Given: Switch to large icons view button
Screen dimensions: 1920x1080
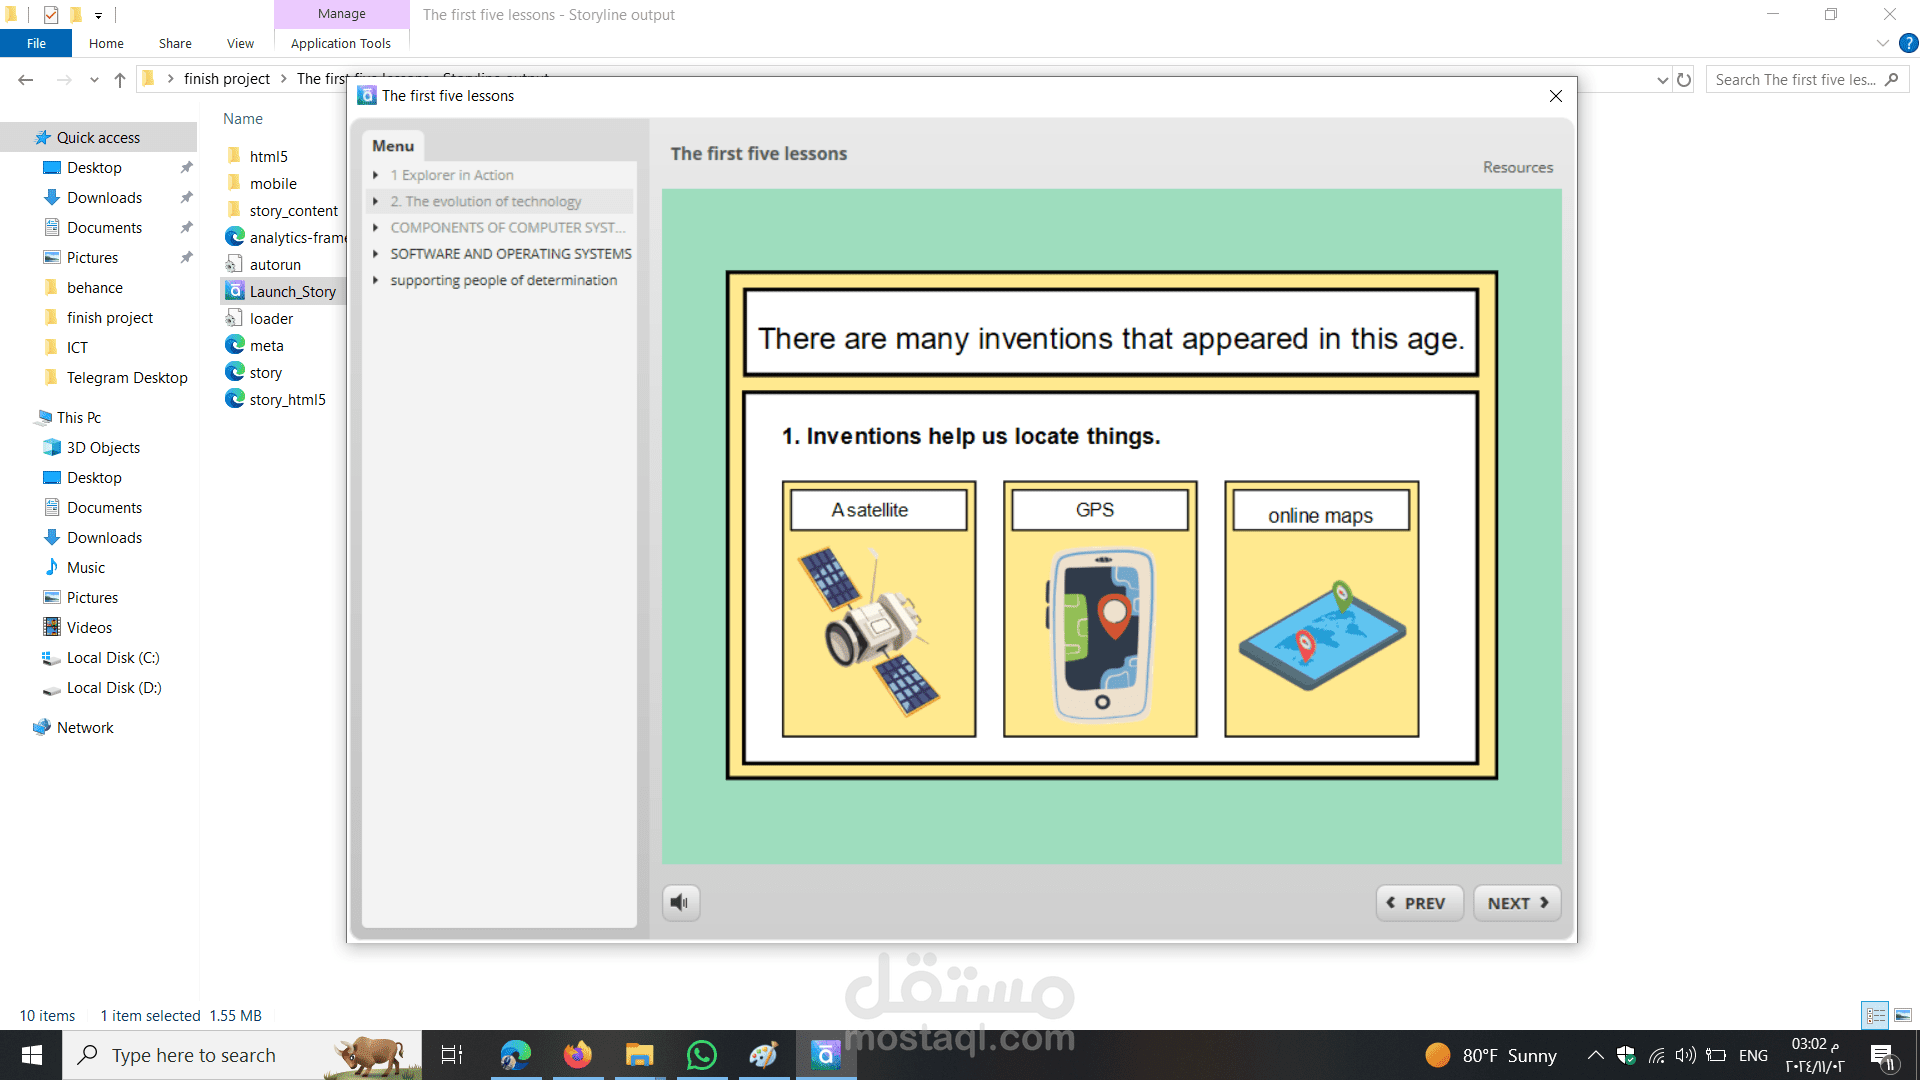Looking at the screenshot, I should coord(1902,1015).
